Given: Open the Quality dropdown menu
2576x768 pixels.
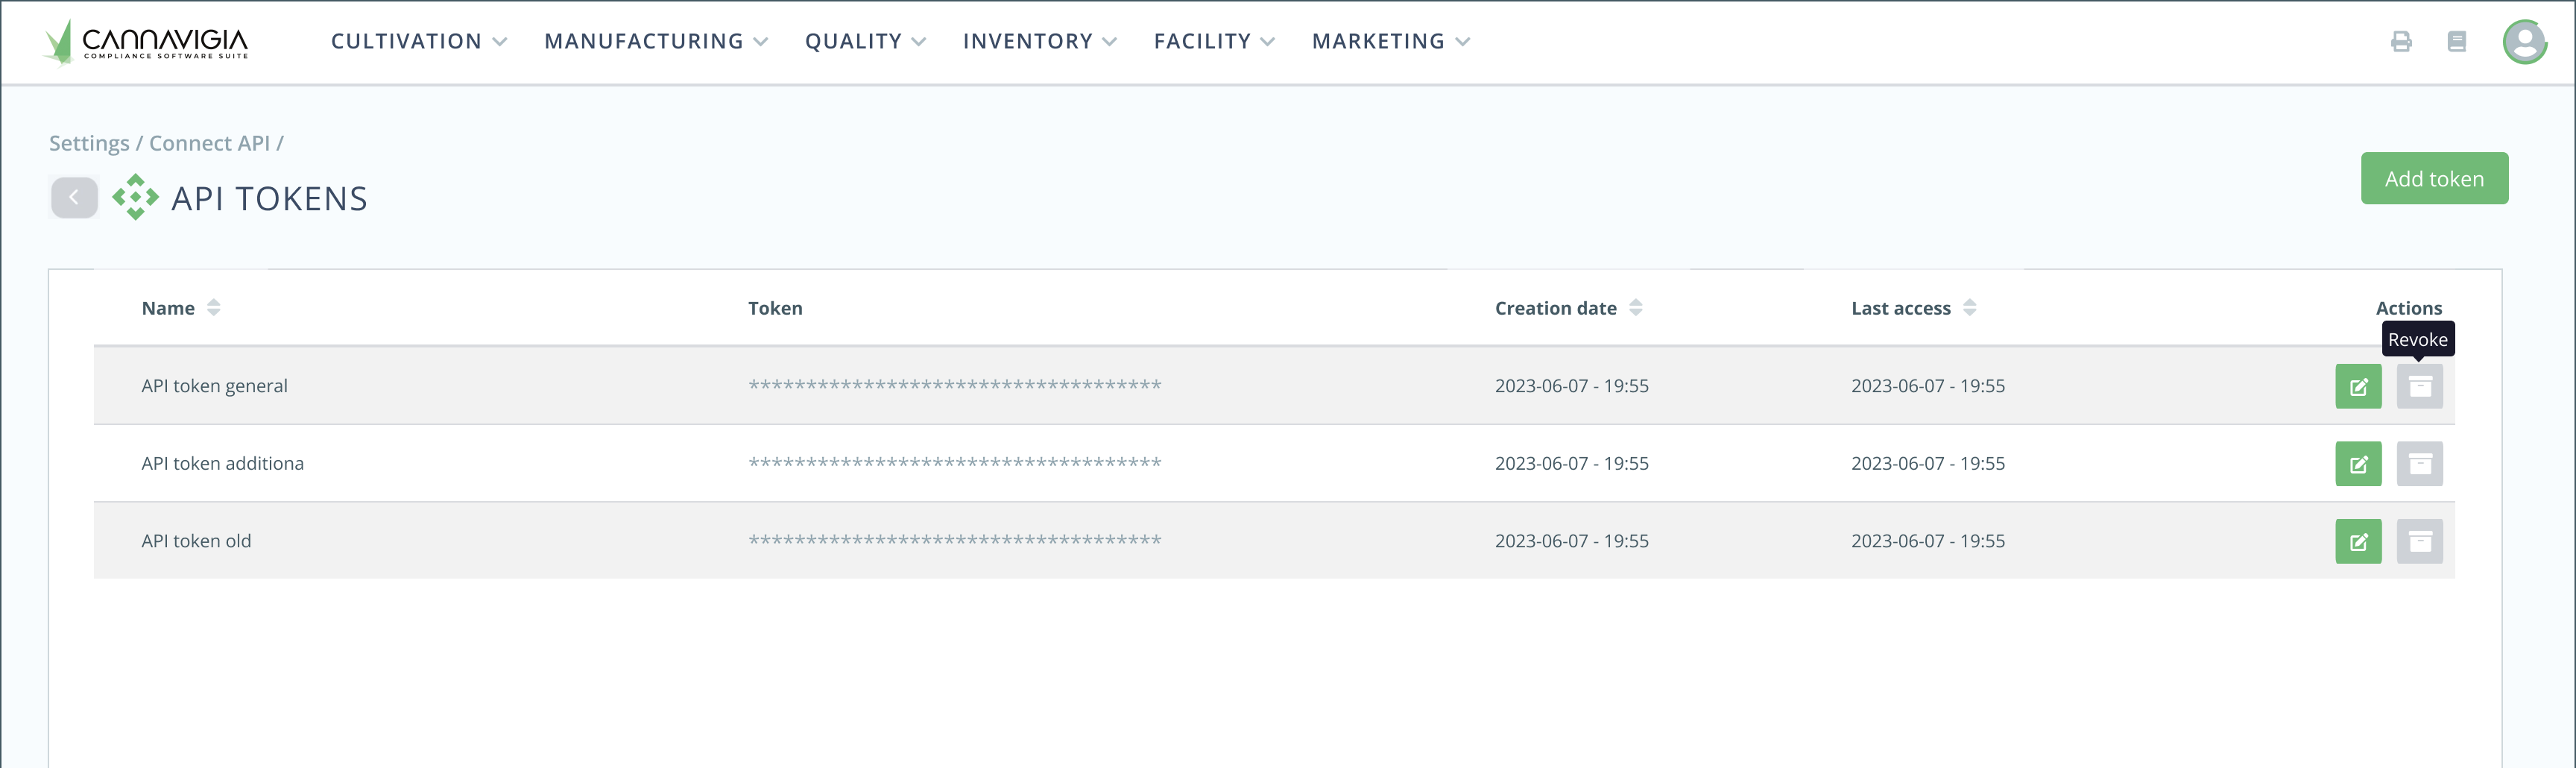Looking at the screenshot, I should click(865, 42).
